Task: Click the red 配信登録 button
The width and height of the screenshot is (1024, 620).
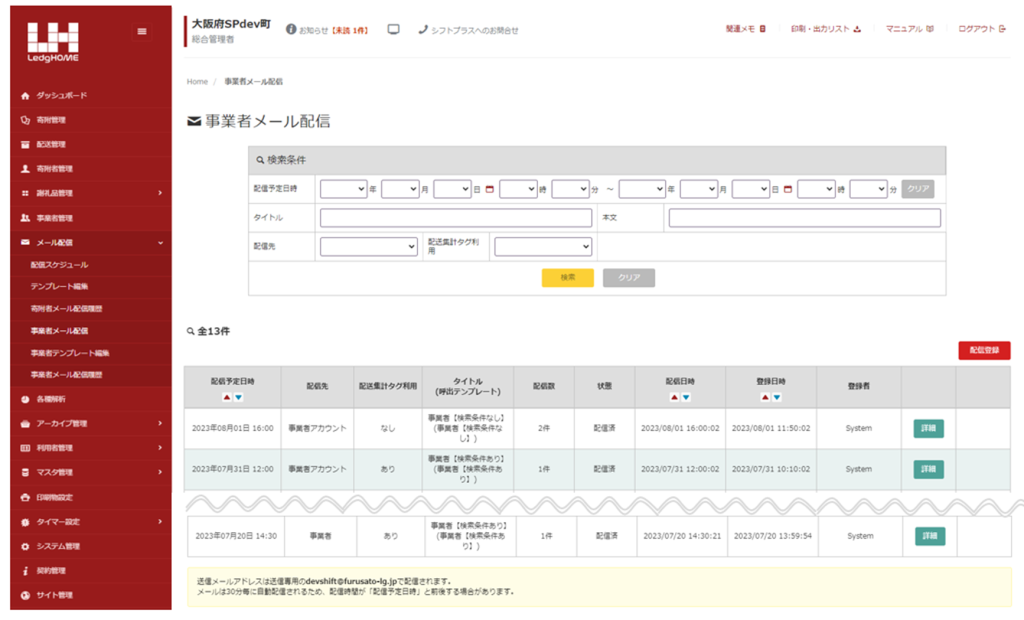Action: (x=983, y=350)
